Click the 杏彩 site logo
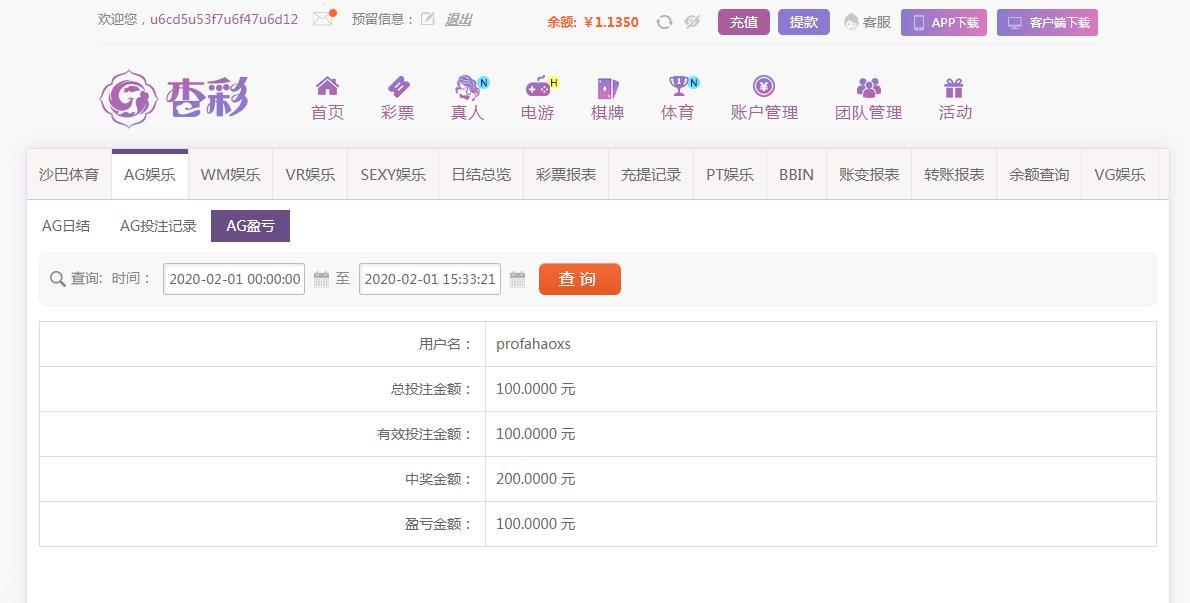The width and height of the screenshot is (1190, 603). click(175, 98)
